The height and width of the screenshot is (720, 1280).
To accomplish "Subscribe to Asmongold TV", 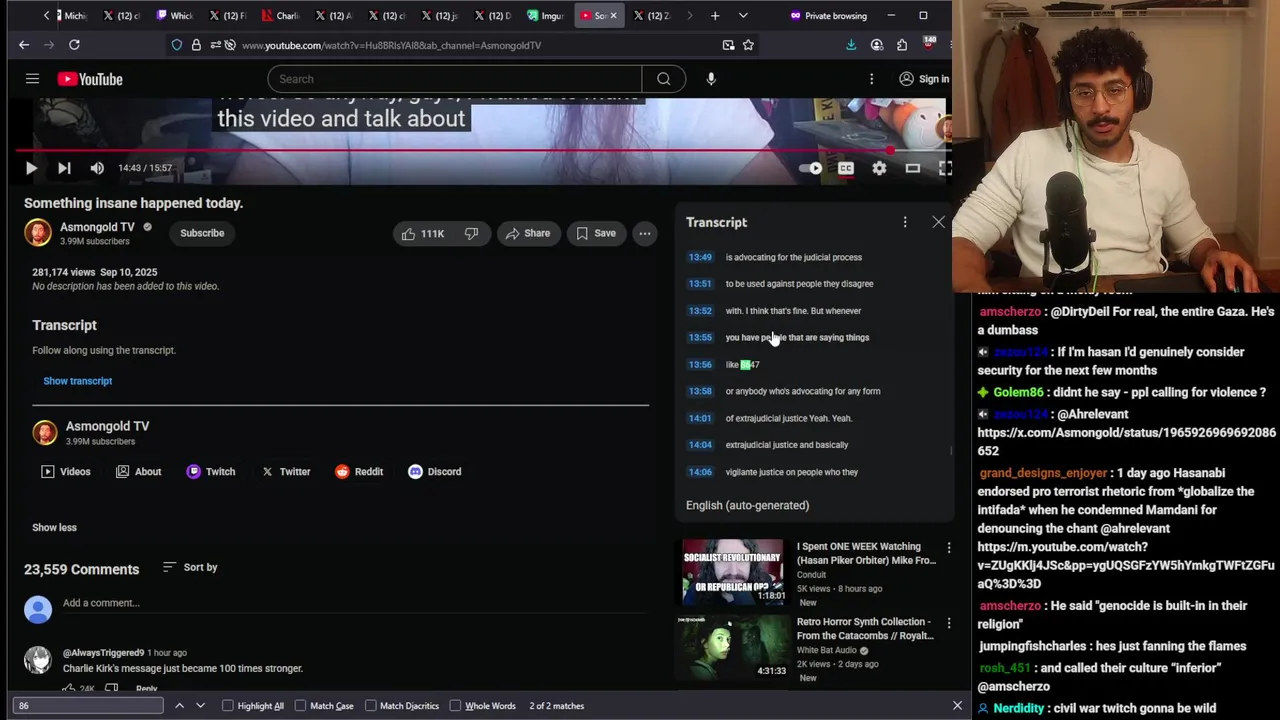I will (202, 233).
